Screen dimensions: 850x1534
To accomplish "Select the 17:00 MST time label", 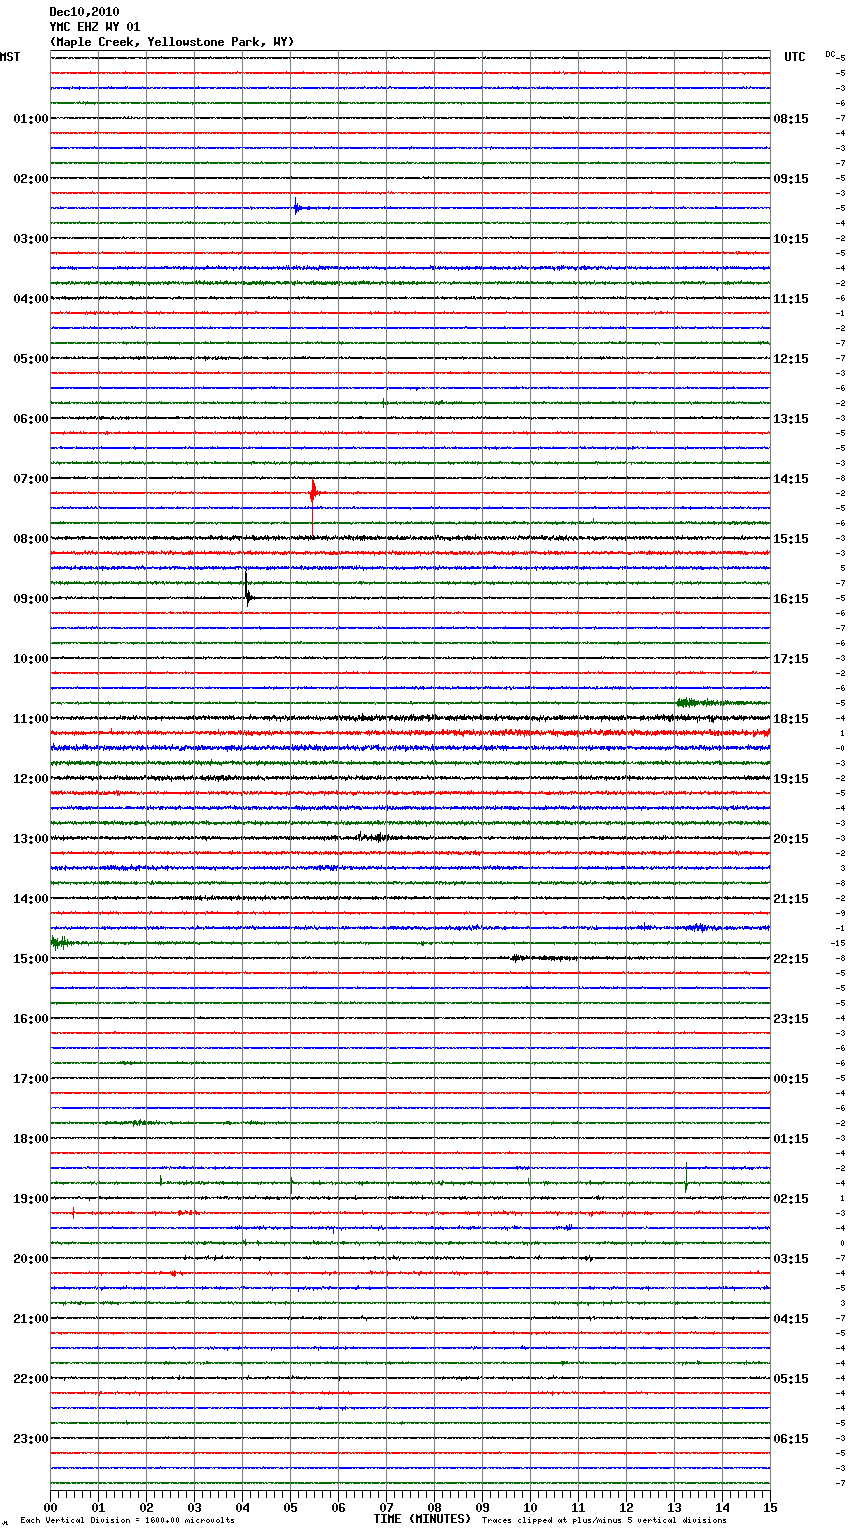I will tap(31, 1079).
